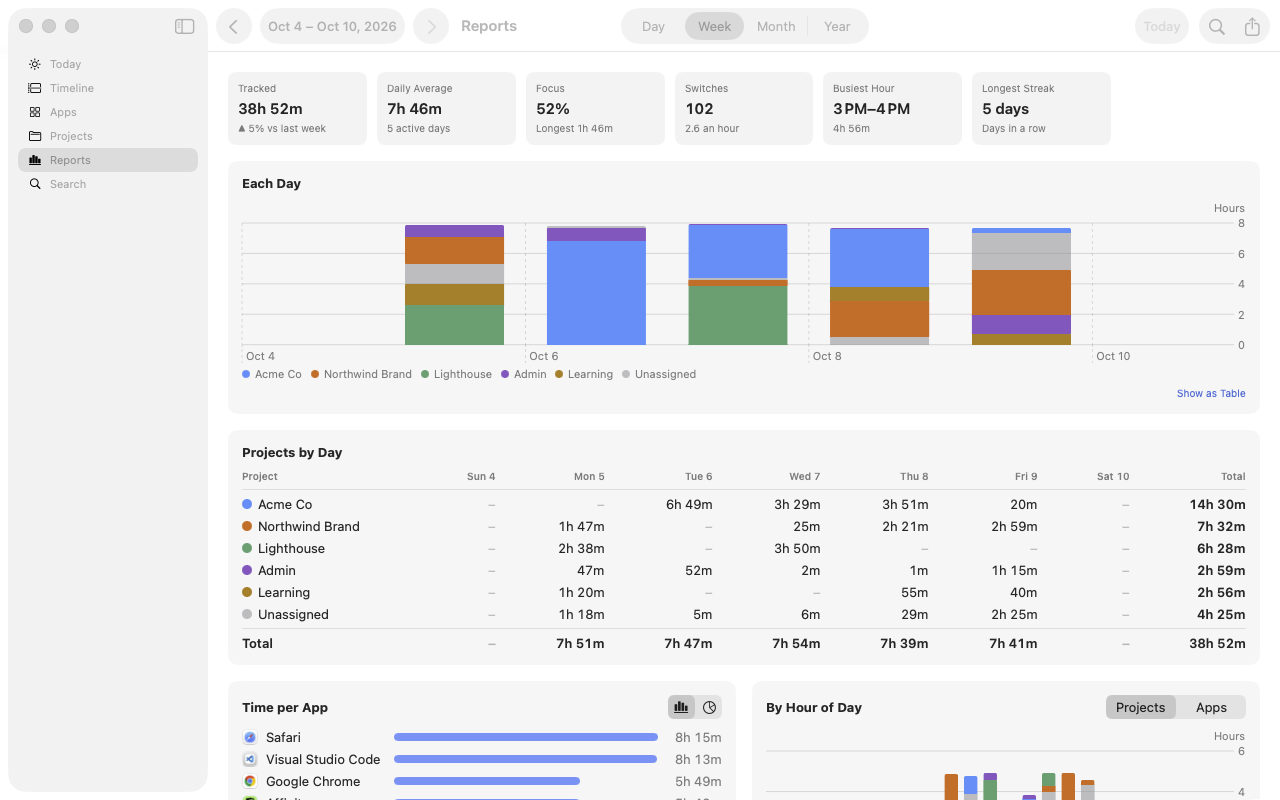
Task: Click the Busiest Hour 3PM–4PM card
Action: (892, 108)
